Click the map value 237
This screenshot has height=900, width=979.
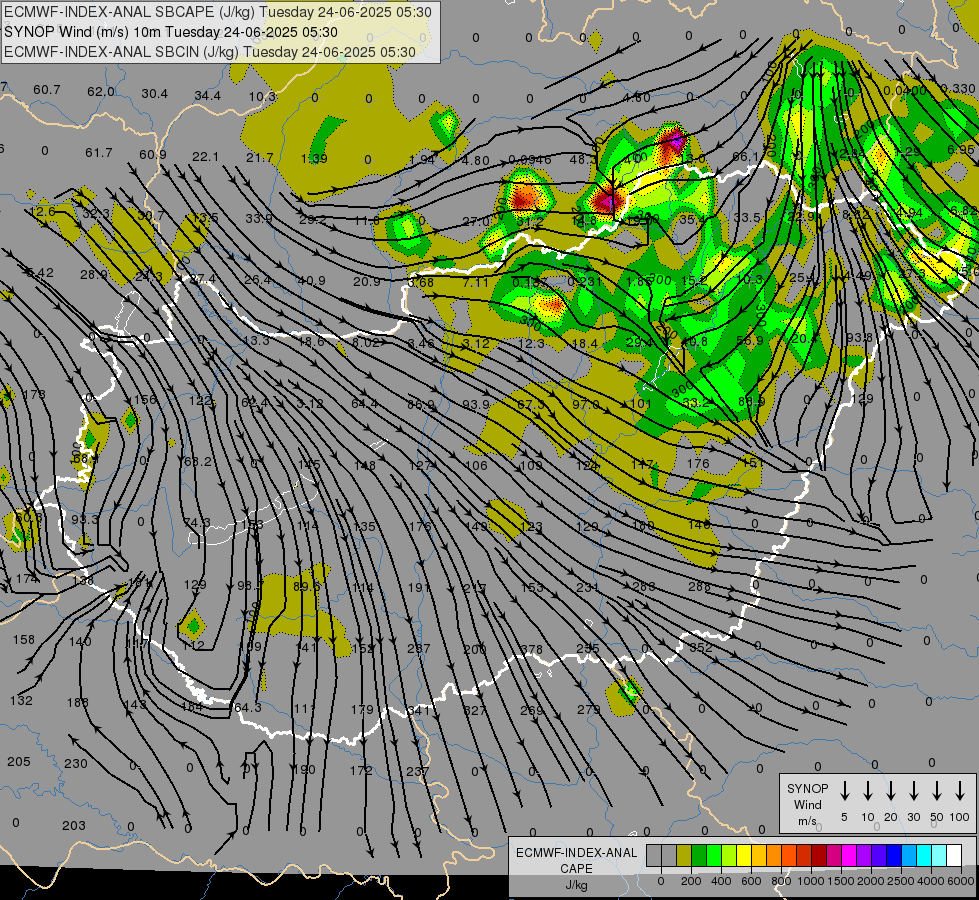417,771
